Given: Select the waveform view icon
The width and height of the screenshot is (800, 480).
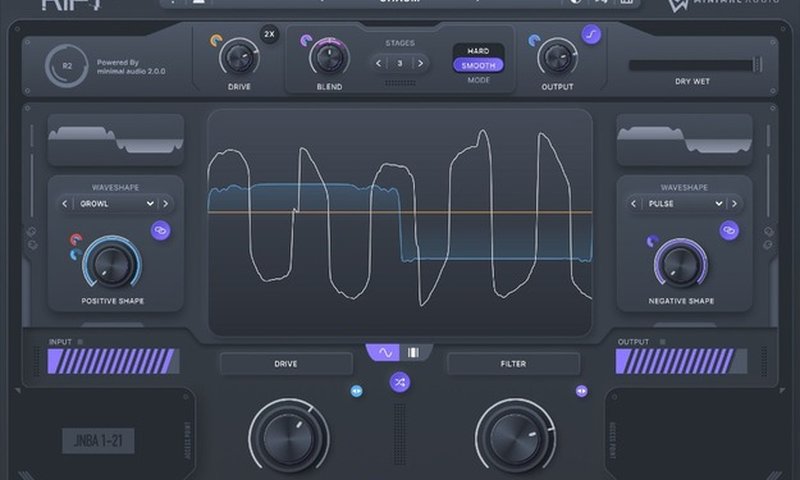Looking at the screenshot, I should (384, 353).
